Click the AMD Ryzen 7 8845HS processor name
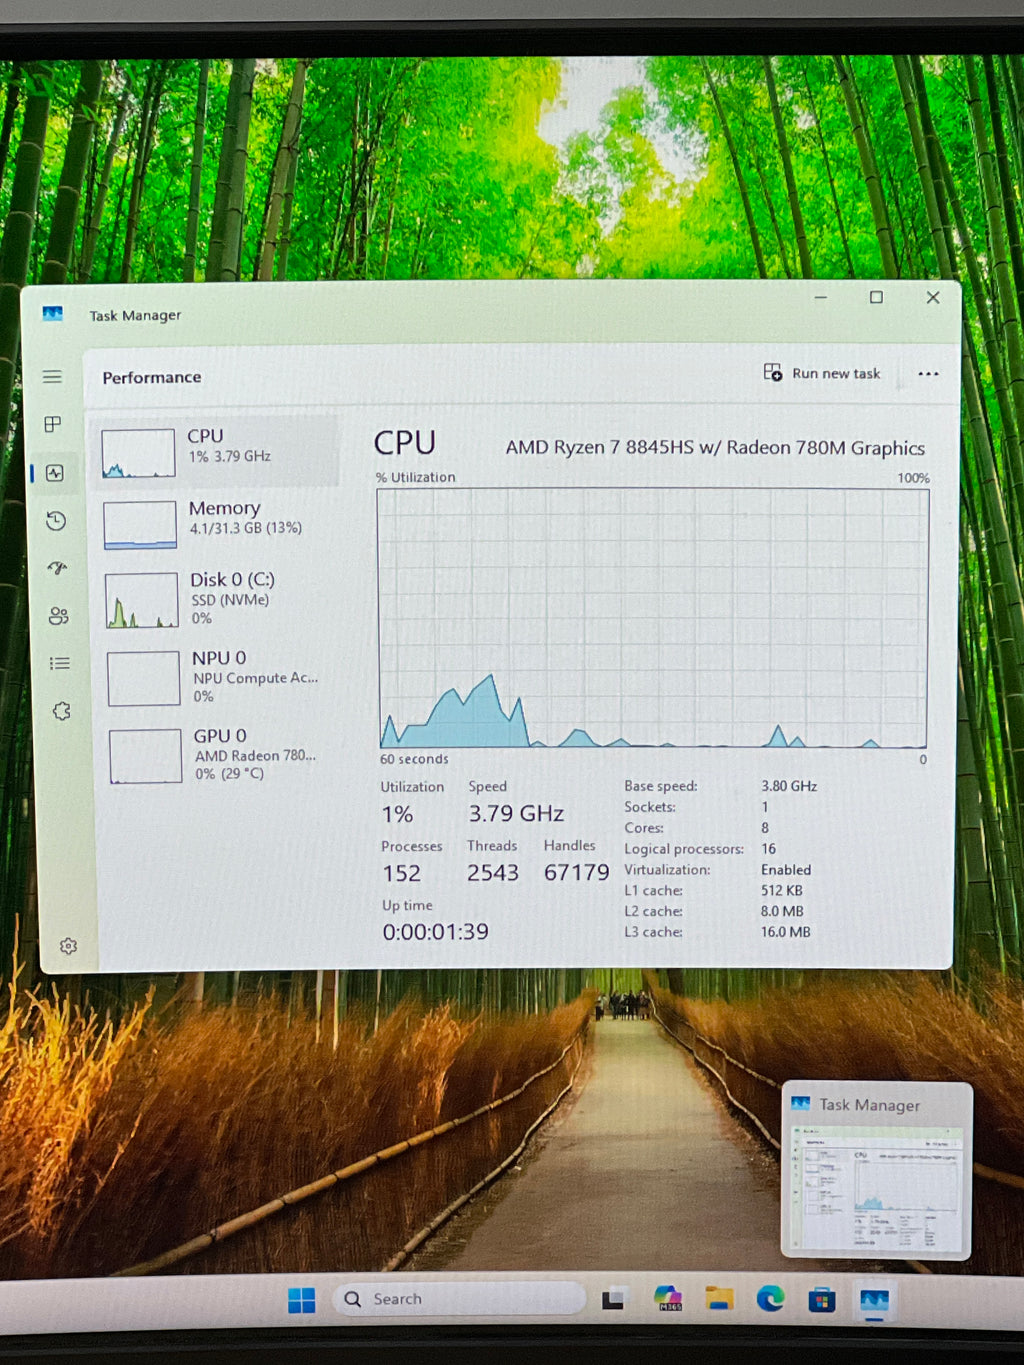The image size is (1024, 1365). point(715,448)
